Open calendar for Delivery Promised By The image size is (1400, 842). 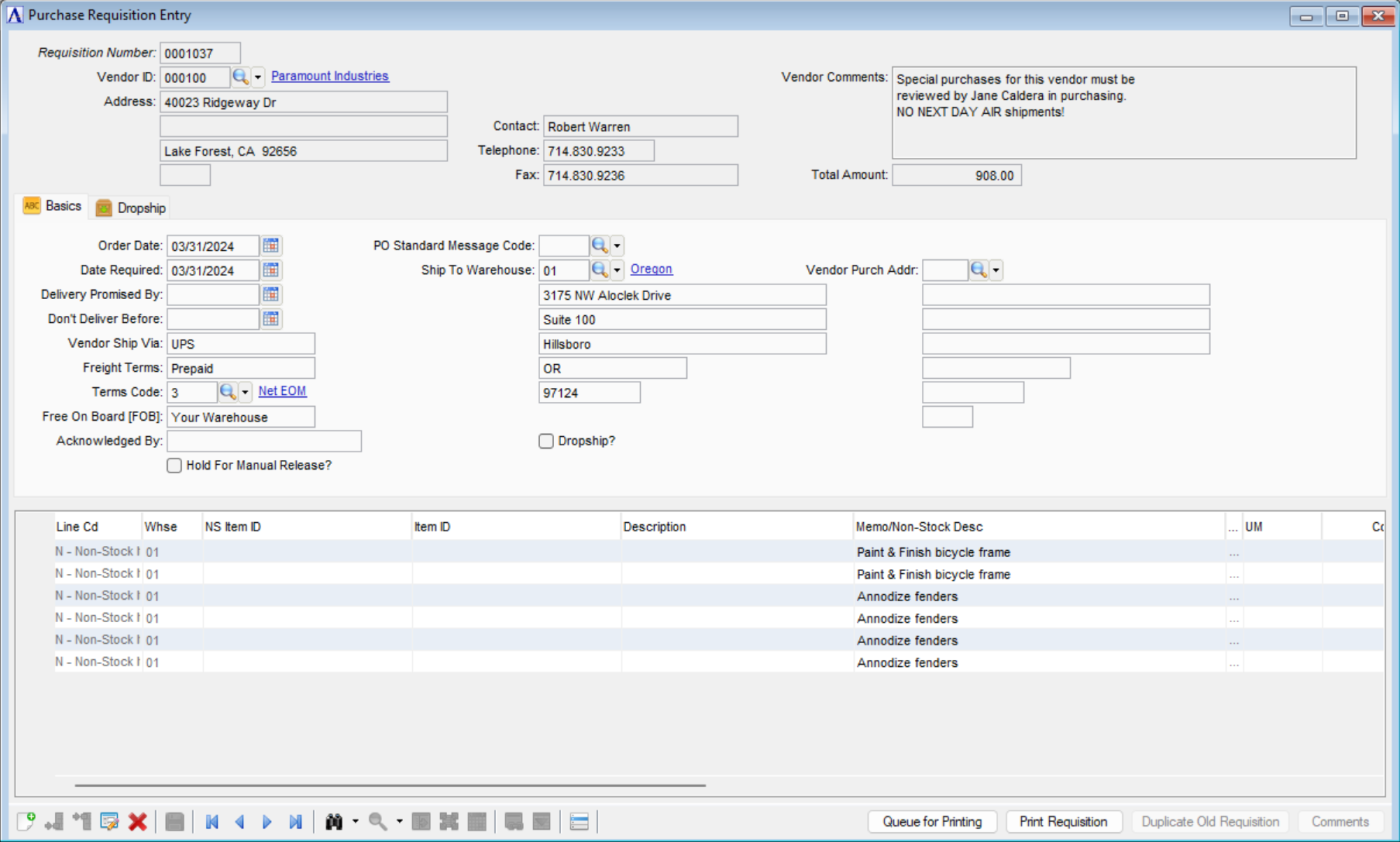pyautogui.click(x=272, y=294)
